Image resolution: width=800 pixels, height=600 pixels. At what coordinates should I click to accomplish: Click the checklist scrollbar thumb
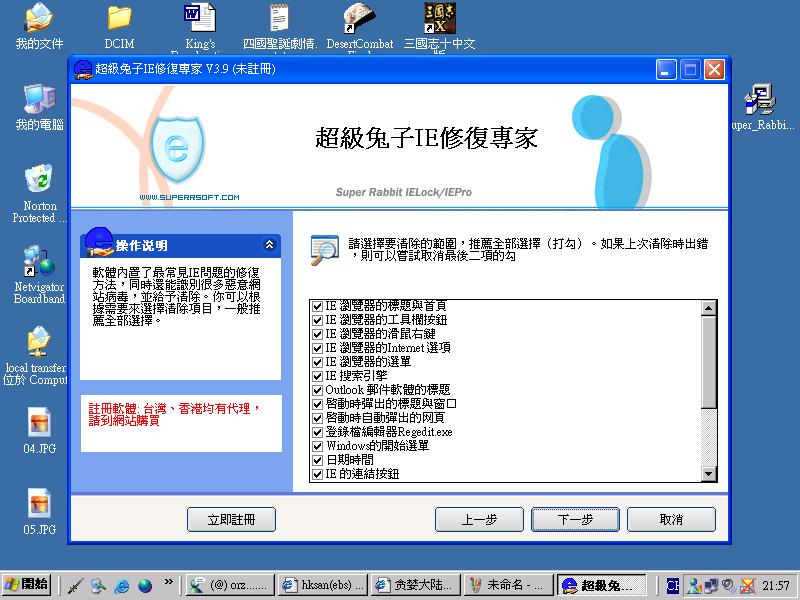[x=709, y=362]
